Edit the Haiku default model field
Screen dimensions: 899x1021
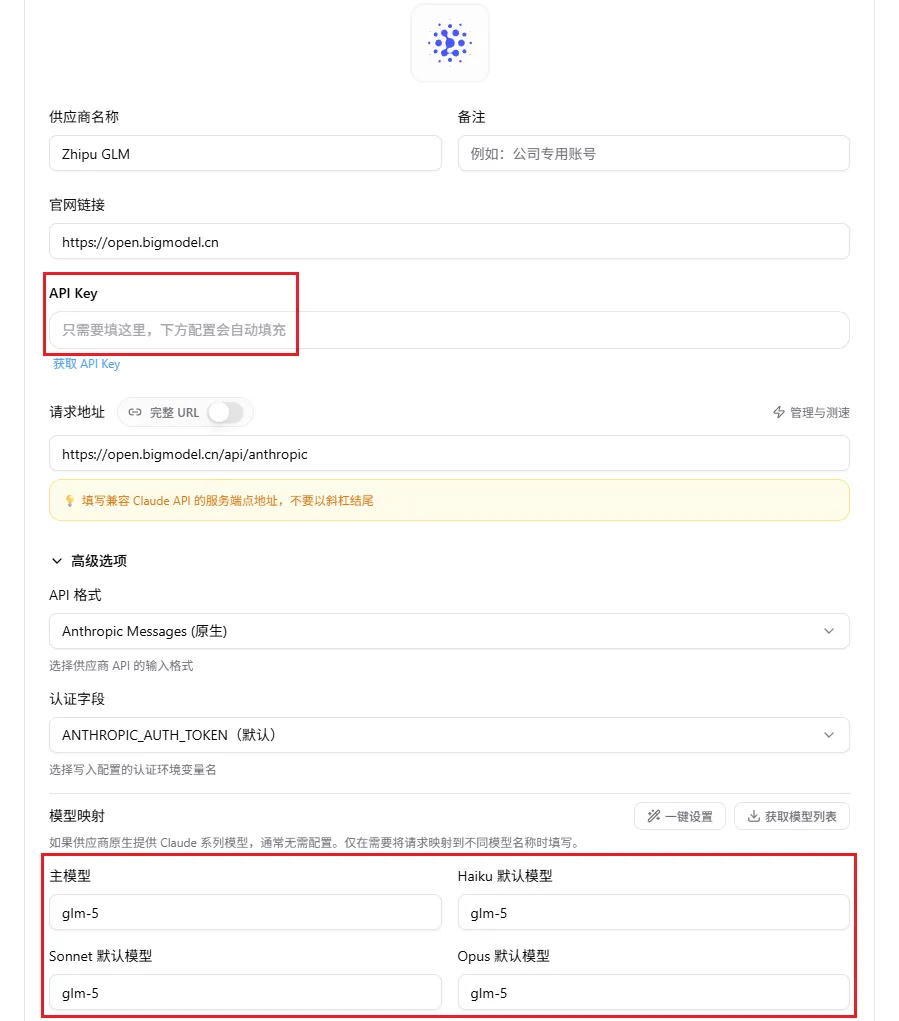point(654,913)
